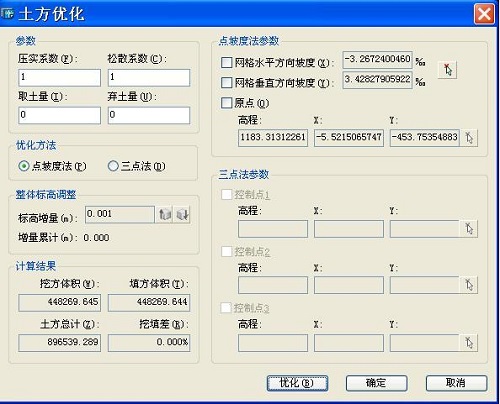This screenshot has width=500, height=404.
Task: Enable 网格垂直方向坡度 checkbox
Action: point(226,82)
